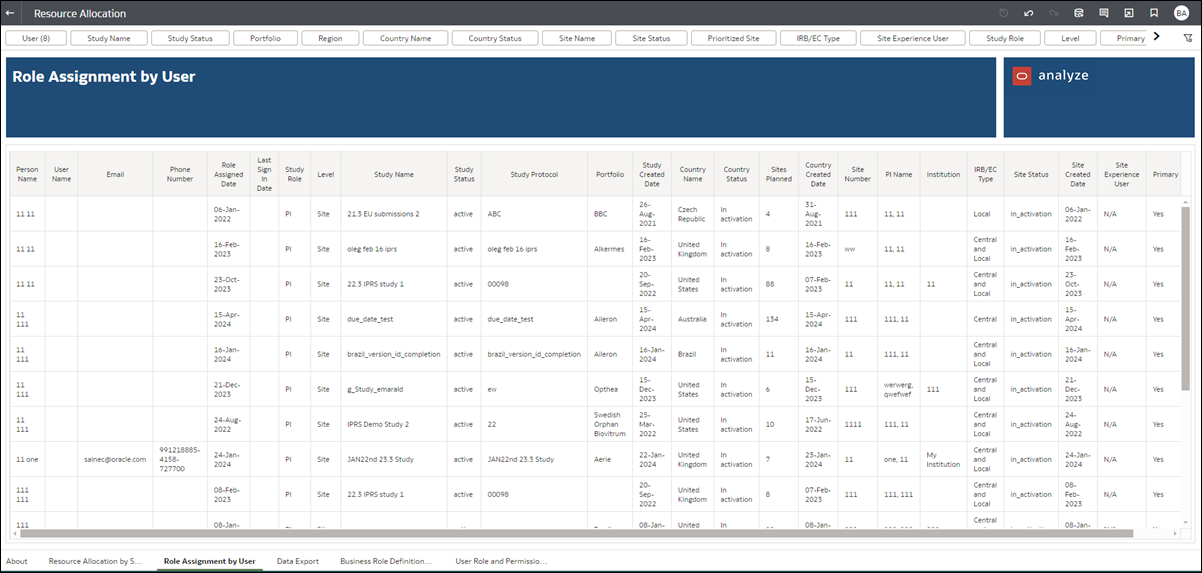Open the Site Status filter pill
Viewport: 1202px width, 573px height.
[x=651, y=38]
